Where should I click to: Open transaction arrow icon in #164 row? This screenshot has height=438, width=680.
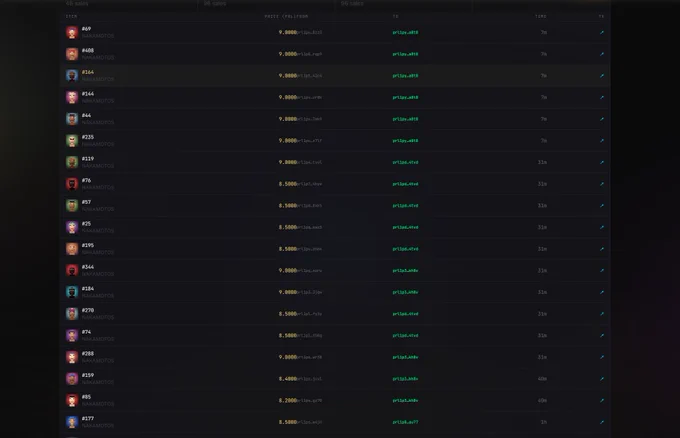602,76
